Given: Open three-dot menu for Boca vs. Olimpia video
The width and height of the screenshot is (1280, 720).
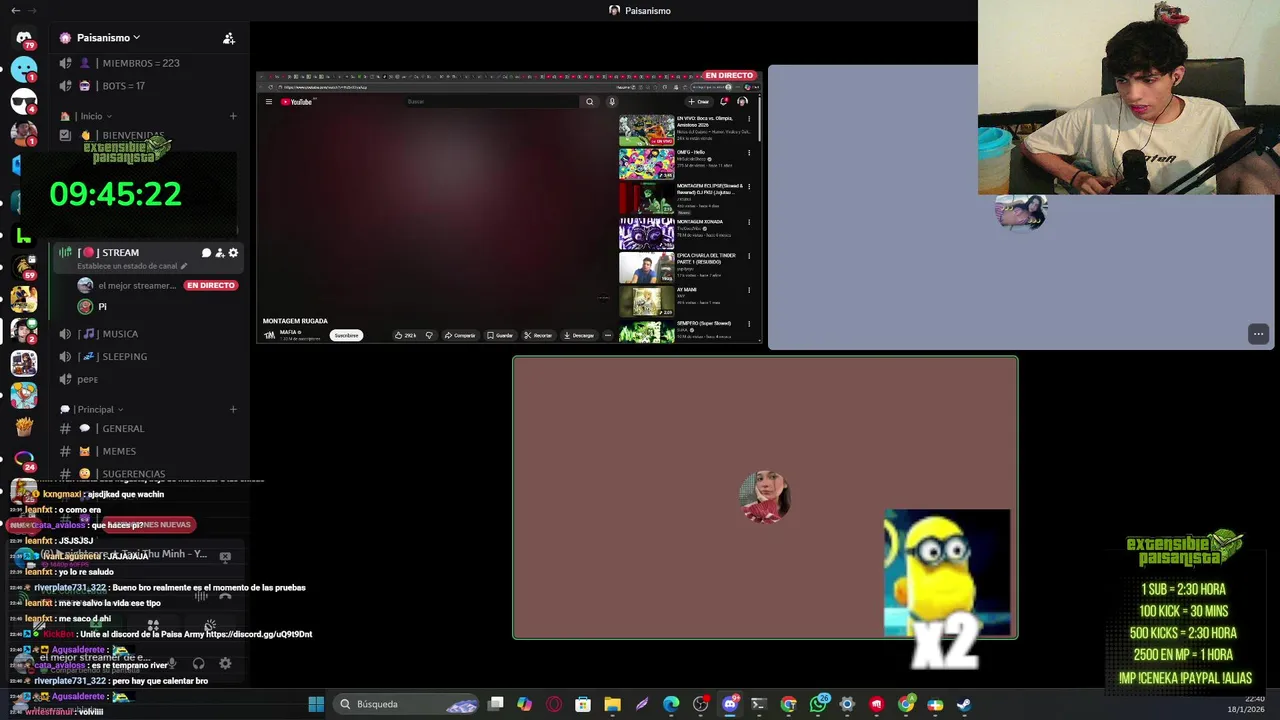Looking at the screenshot, I should (x=749, y=119).
